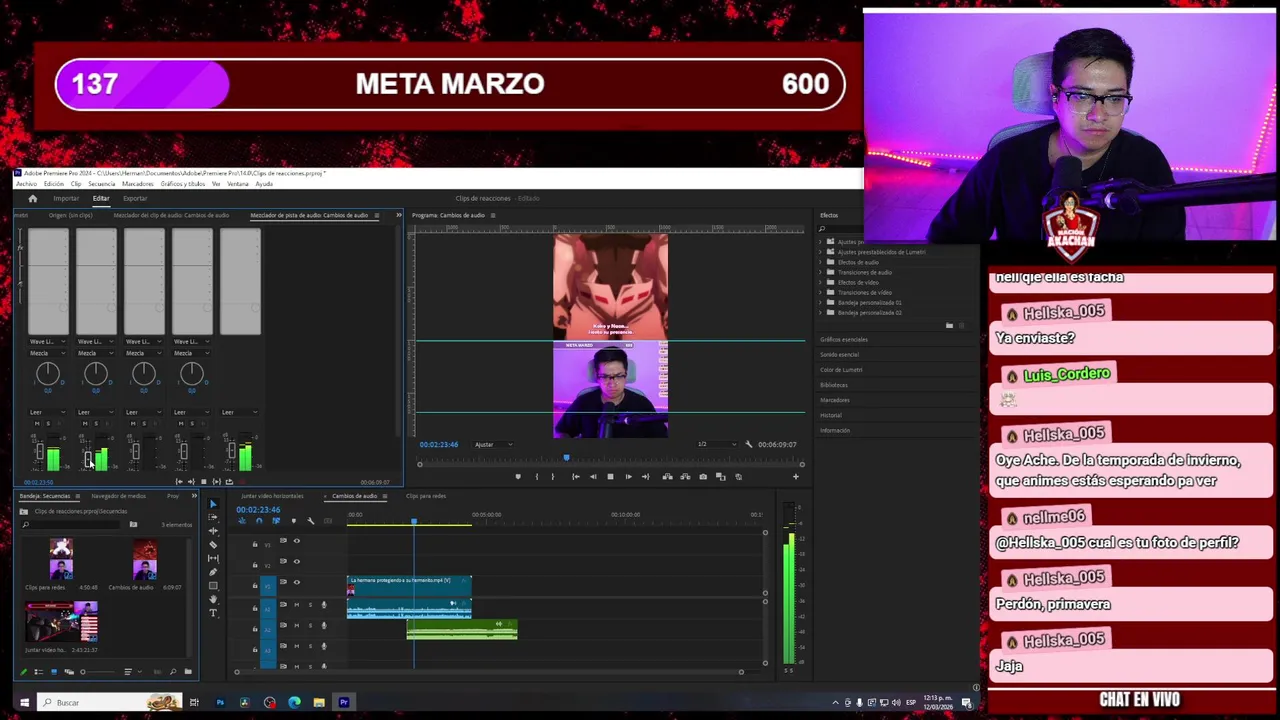This screenshot has width=1280, height=720.
Task: Open Clips para redes timeline tab
Action: click(426, 496)
